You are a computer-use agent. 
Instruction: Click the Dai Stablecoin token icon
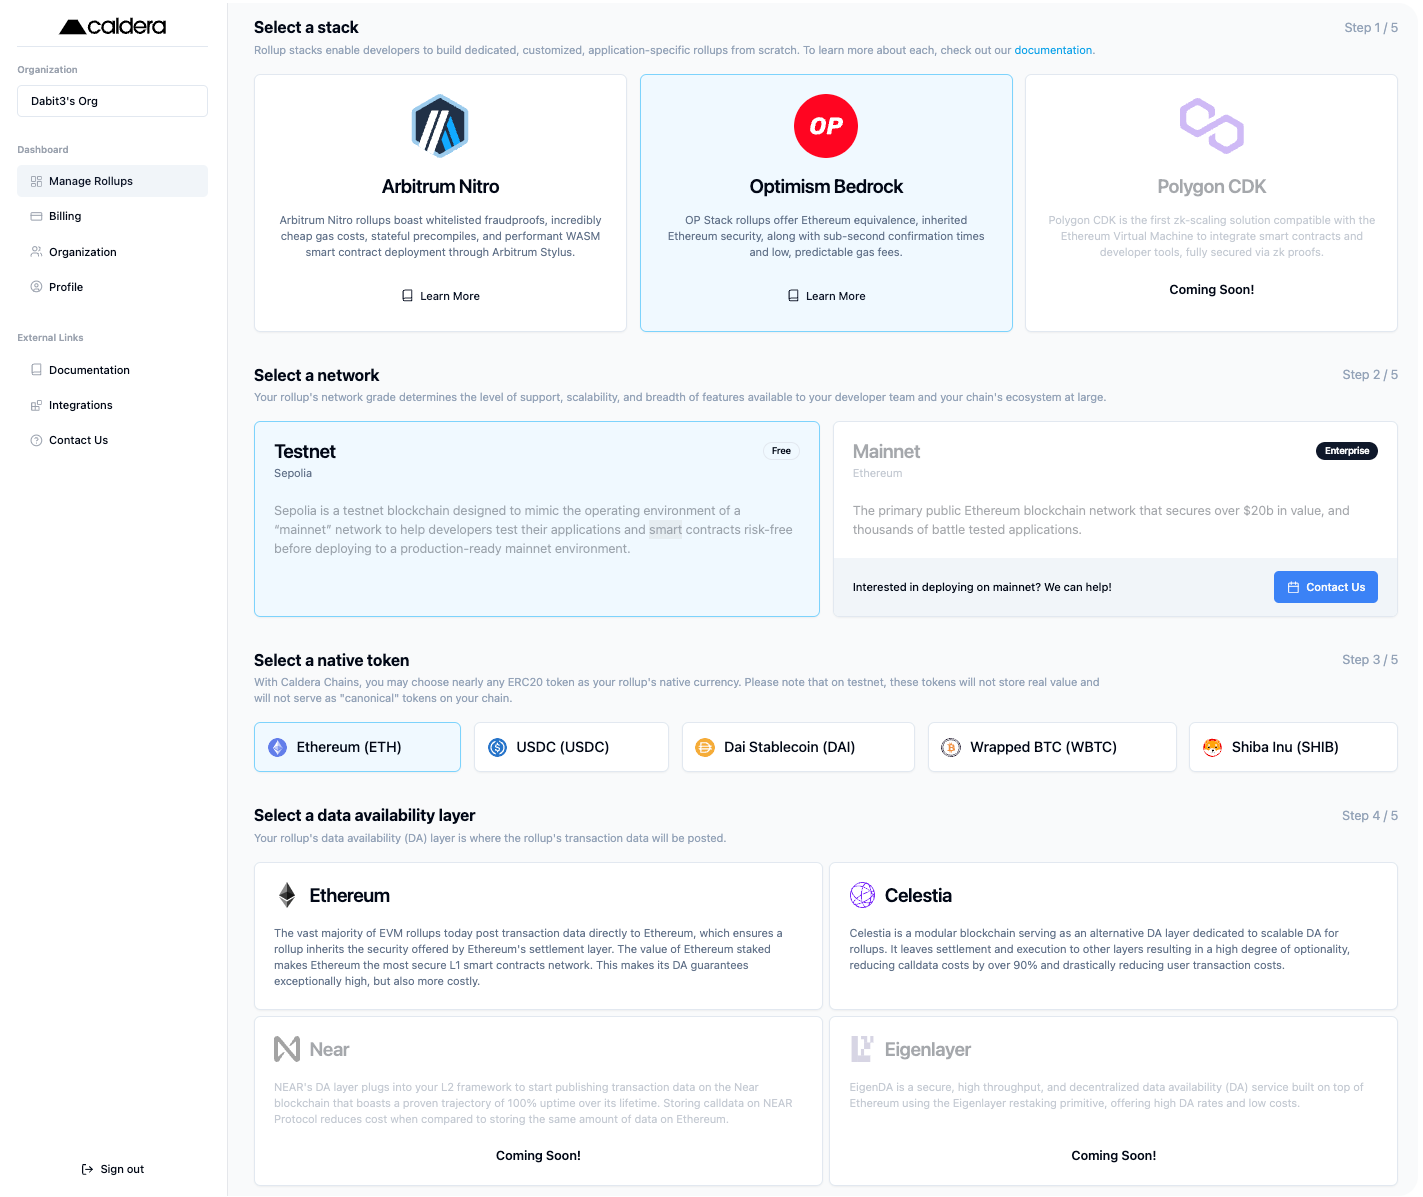coord(705,747)
